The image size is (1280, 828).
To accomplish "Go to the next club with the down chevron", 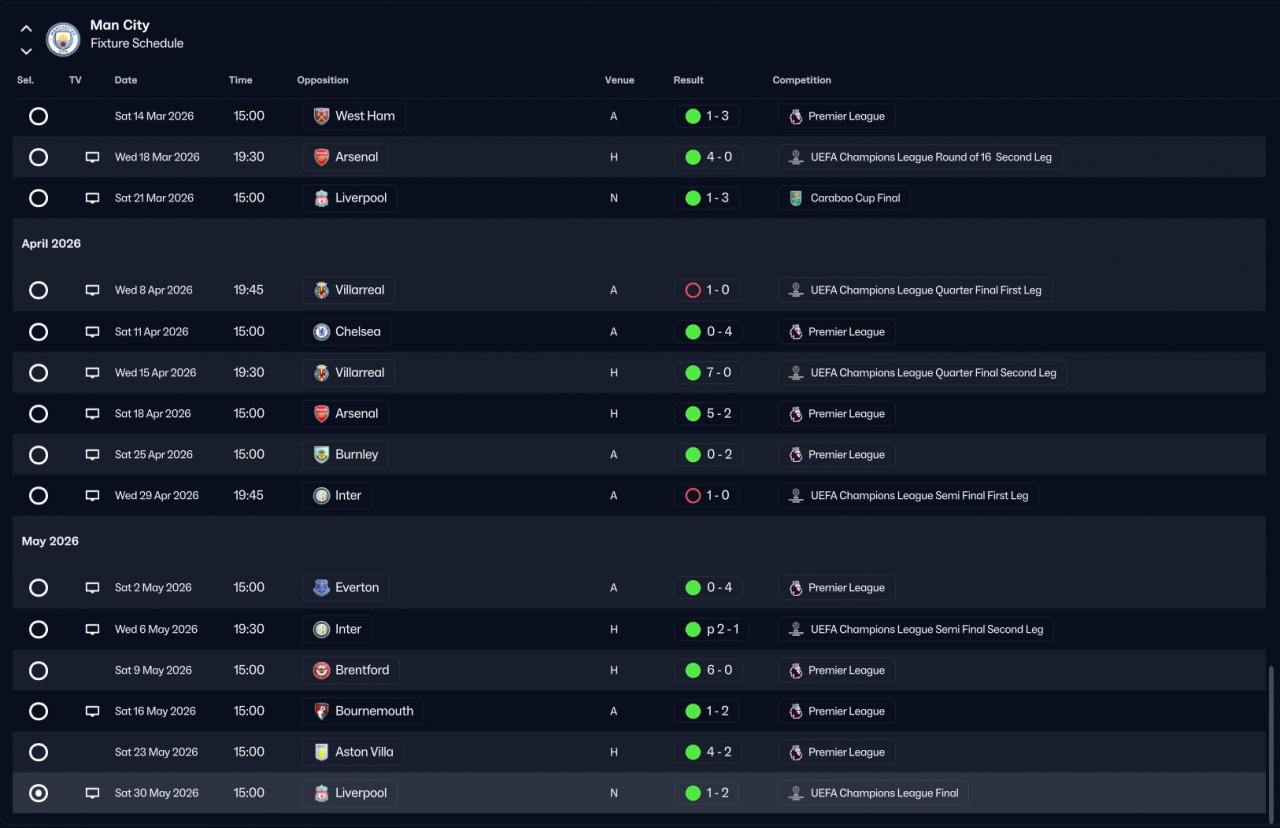I will pos(26,51).
